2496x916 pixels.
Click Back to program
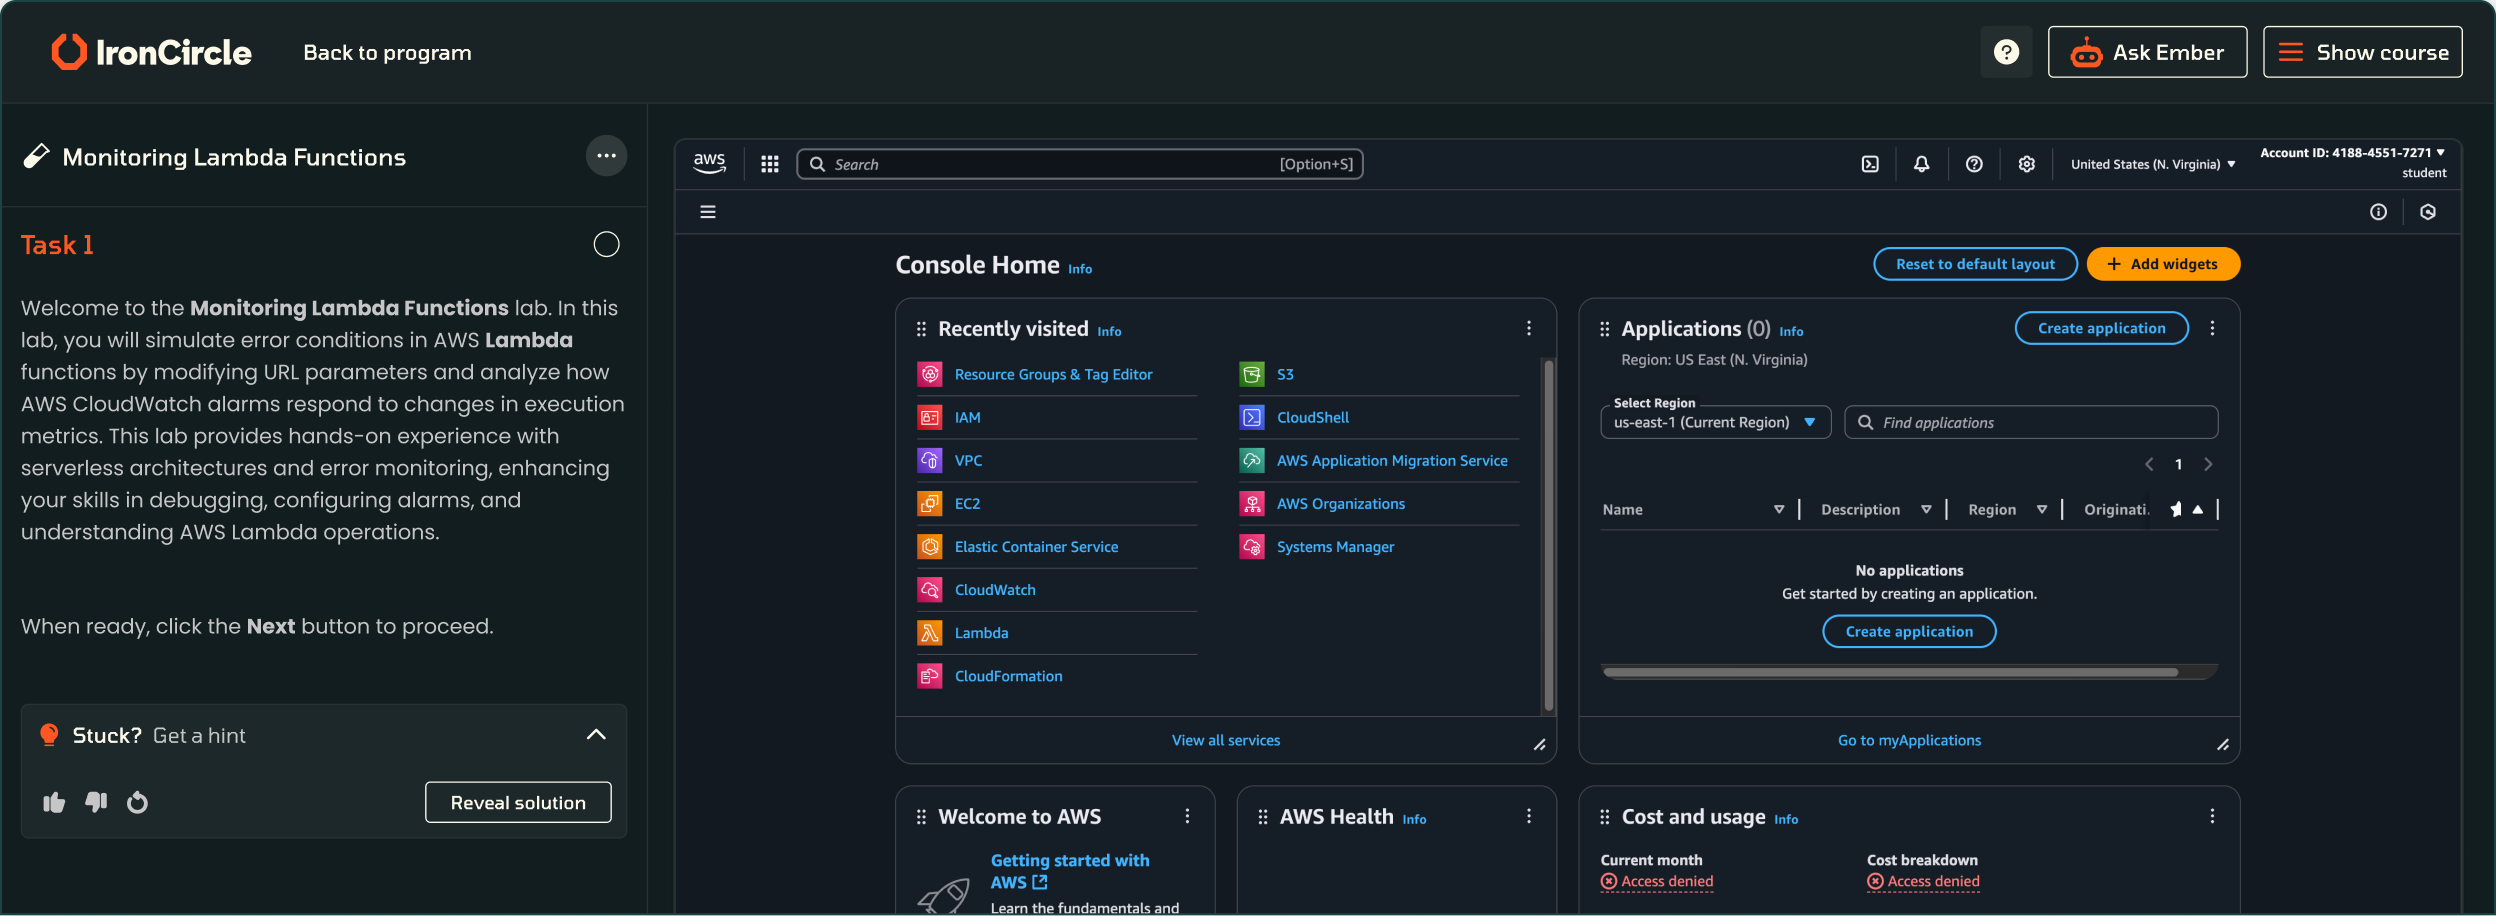pos(387,52)
